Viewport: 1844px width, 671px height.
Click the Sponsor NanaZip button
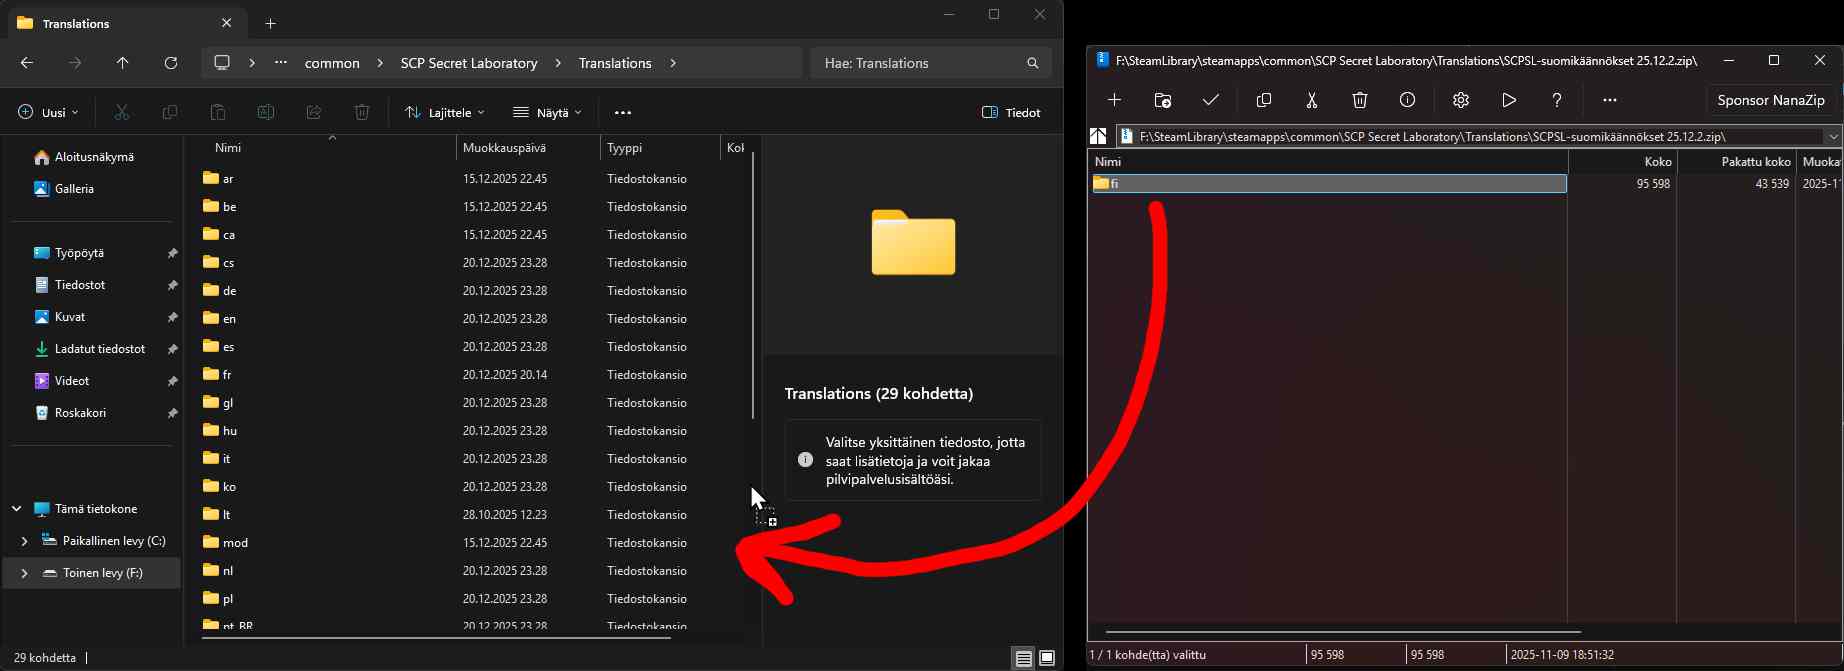tap(1770, 100)
